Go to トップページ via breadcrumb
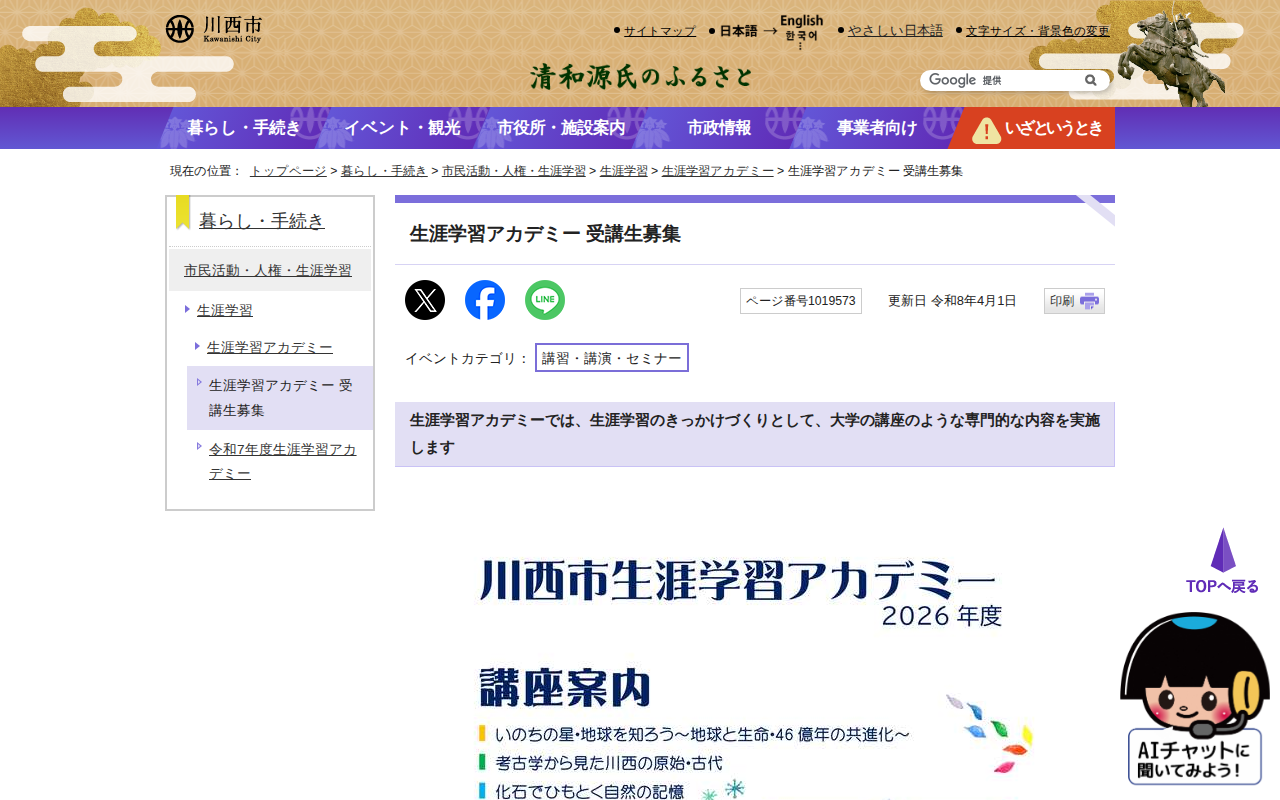1280x800 pixels. click(x=287, y=171)
